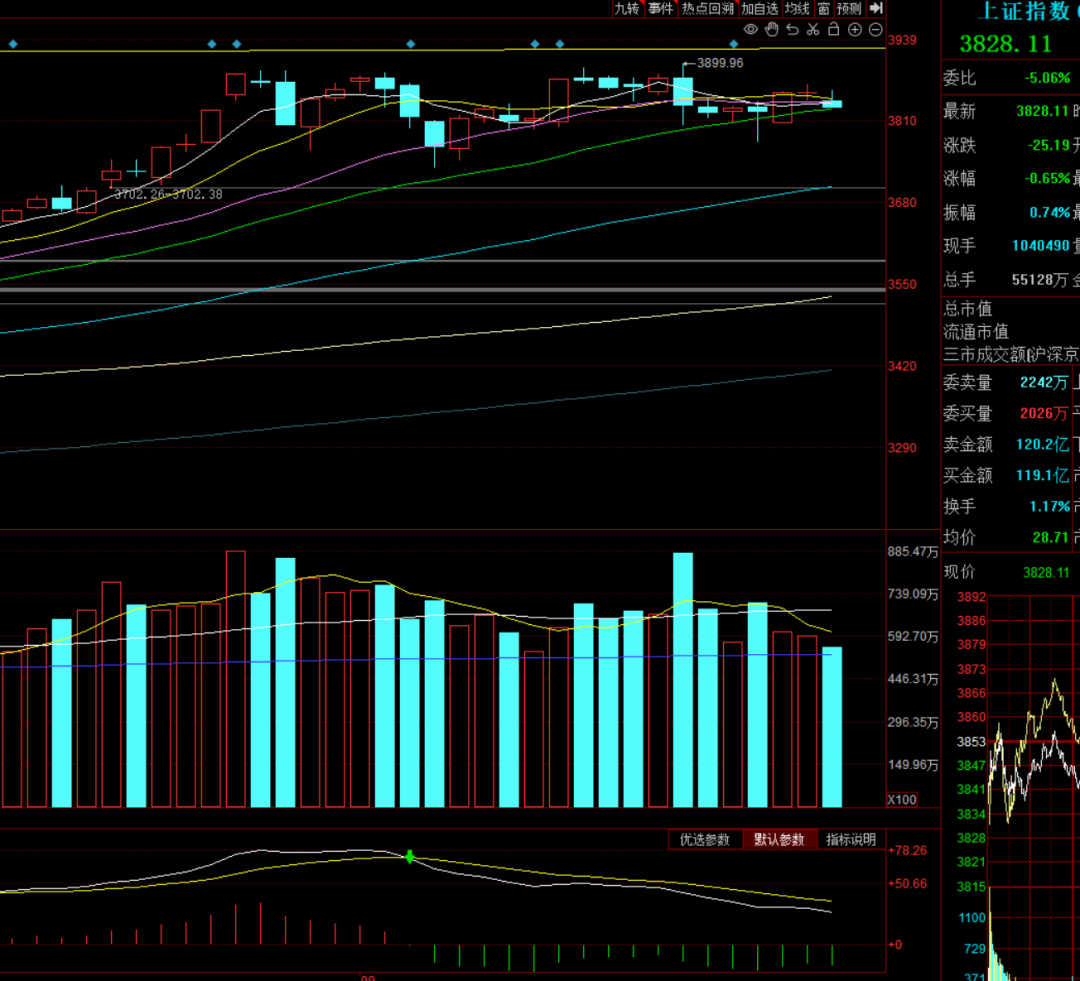This screenshot has width=1080, height=981.
Task: Toggle the eye visibility icon above the chart
Action: click(751, 30)
